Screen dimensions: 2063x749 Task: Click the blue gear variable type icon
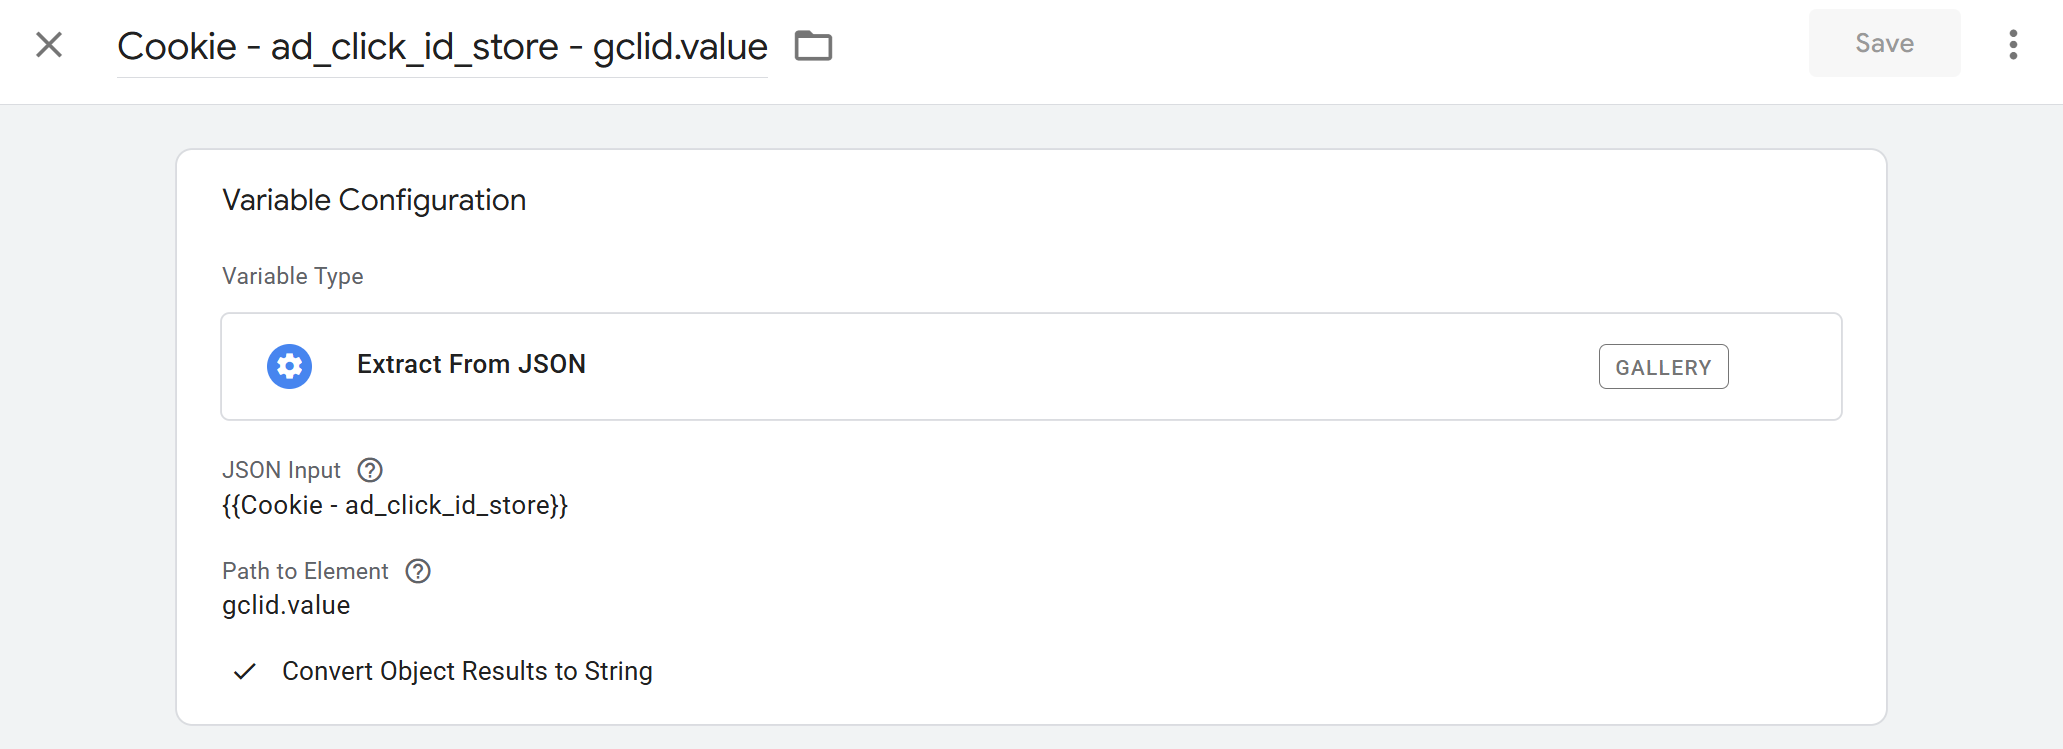[289, 366]
